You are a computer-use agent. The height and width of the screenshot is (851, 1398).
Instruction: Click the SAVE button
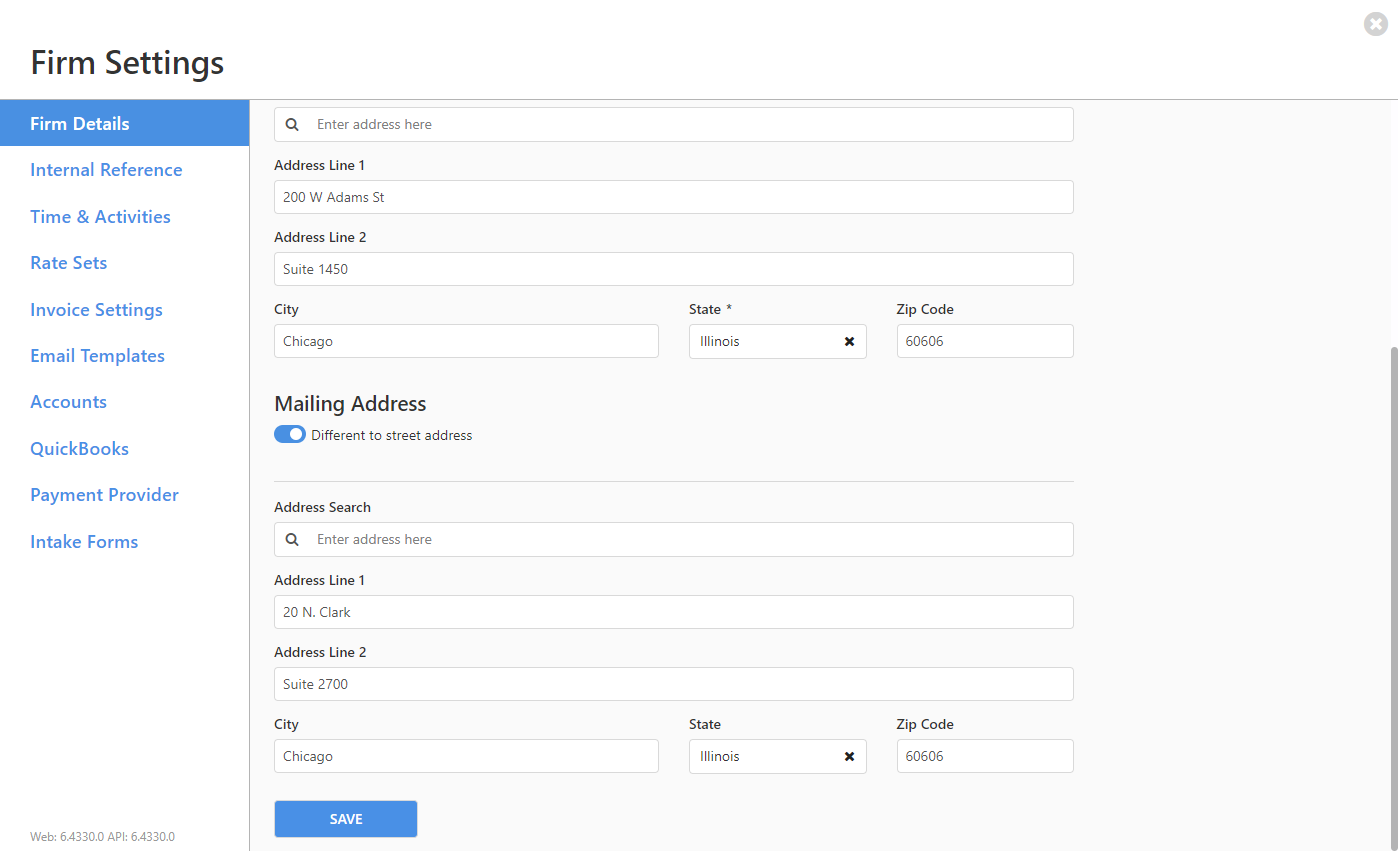pyautogui.click(x=345, y=818)
